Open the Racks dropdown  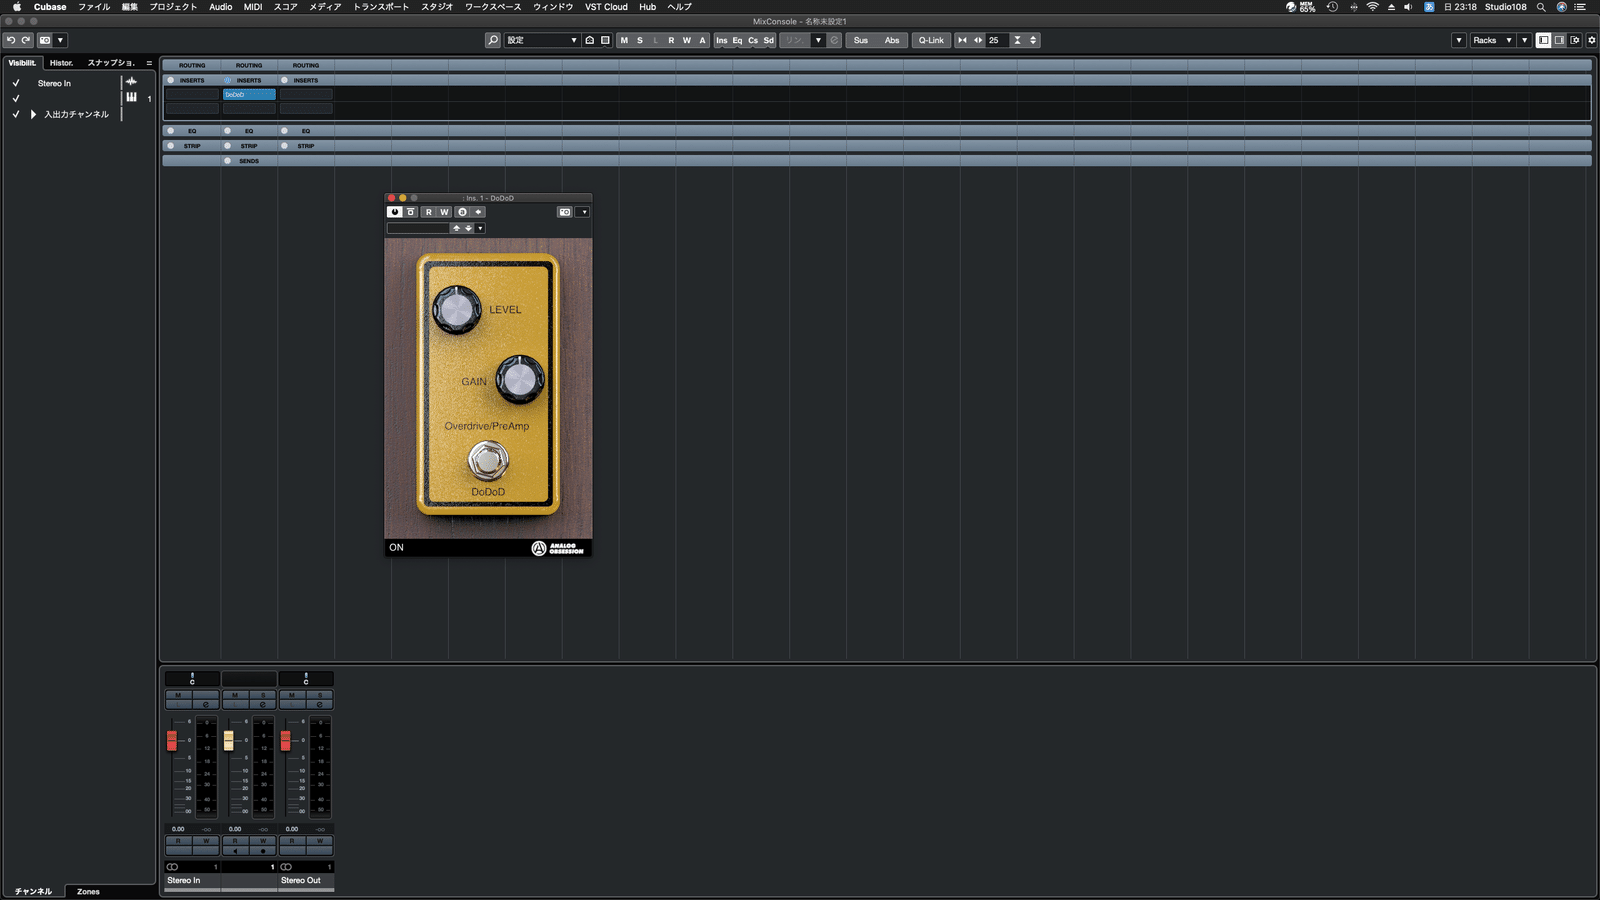[x=1493, y=40]
